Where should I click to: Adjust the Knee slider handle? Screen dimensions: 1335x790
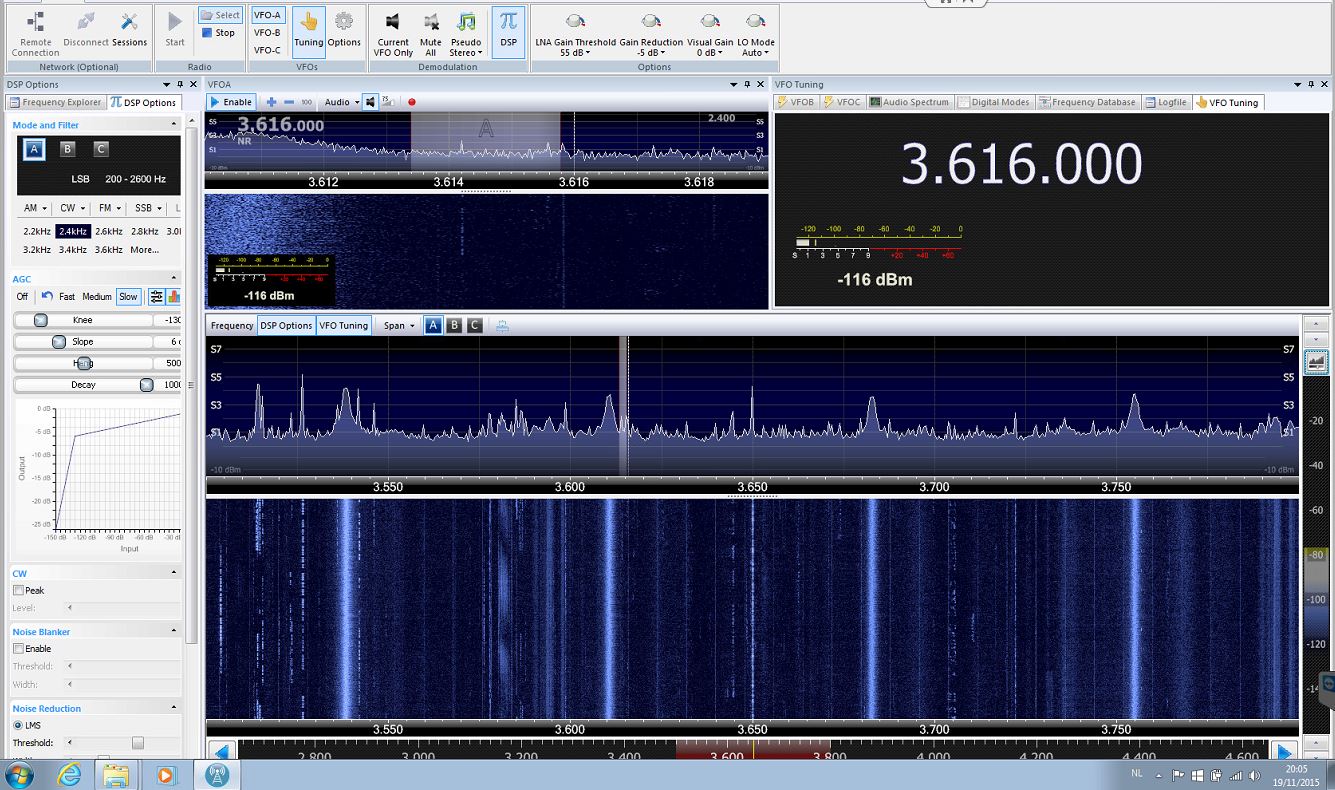(41, 320)
